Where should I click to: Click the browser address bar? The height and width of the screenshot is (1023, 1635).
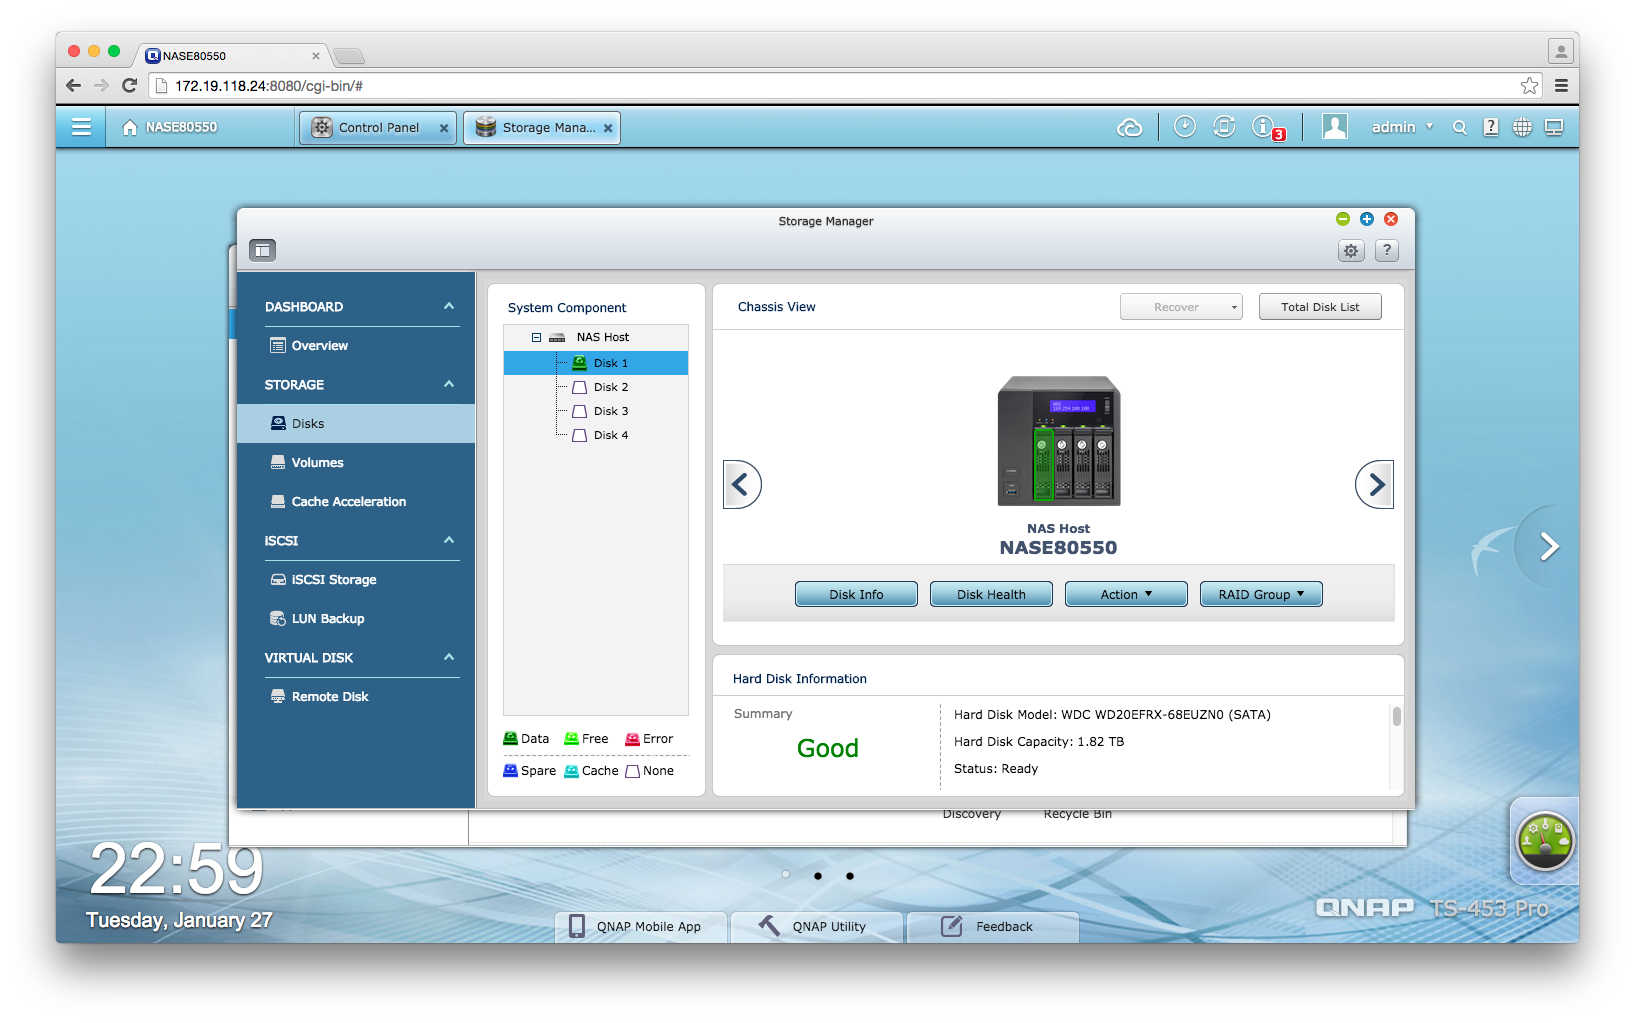click(x=840, y=86)
